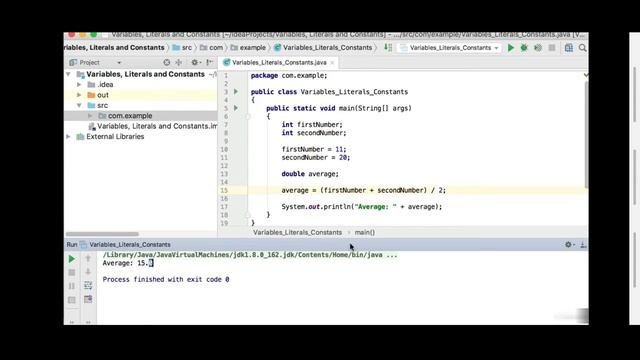Image resolution: width=640 pixels, height=360 pixels.
Task: Select the com.example package row
Action: click(140, 116)
